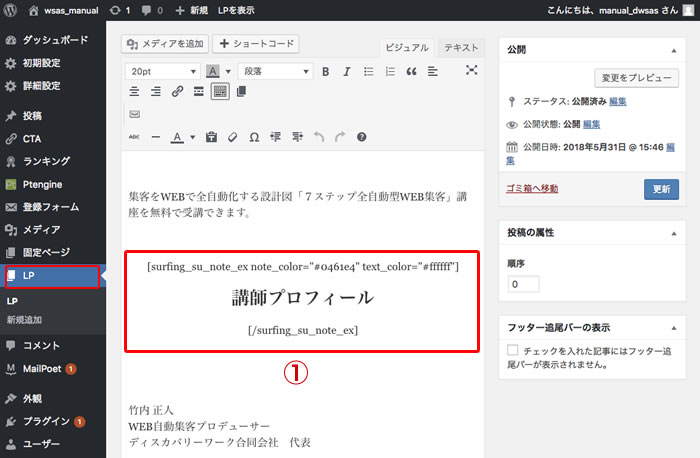The height and width of the screenshot is (458, 700).
Task: Open the 段落 paragraph format dropdown
Action: 275,71
